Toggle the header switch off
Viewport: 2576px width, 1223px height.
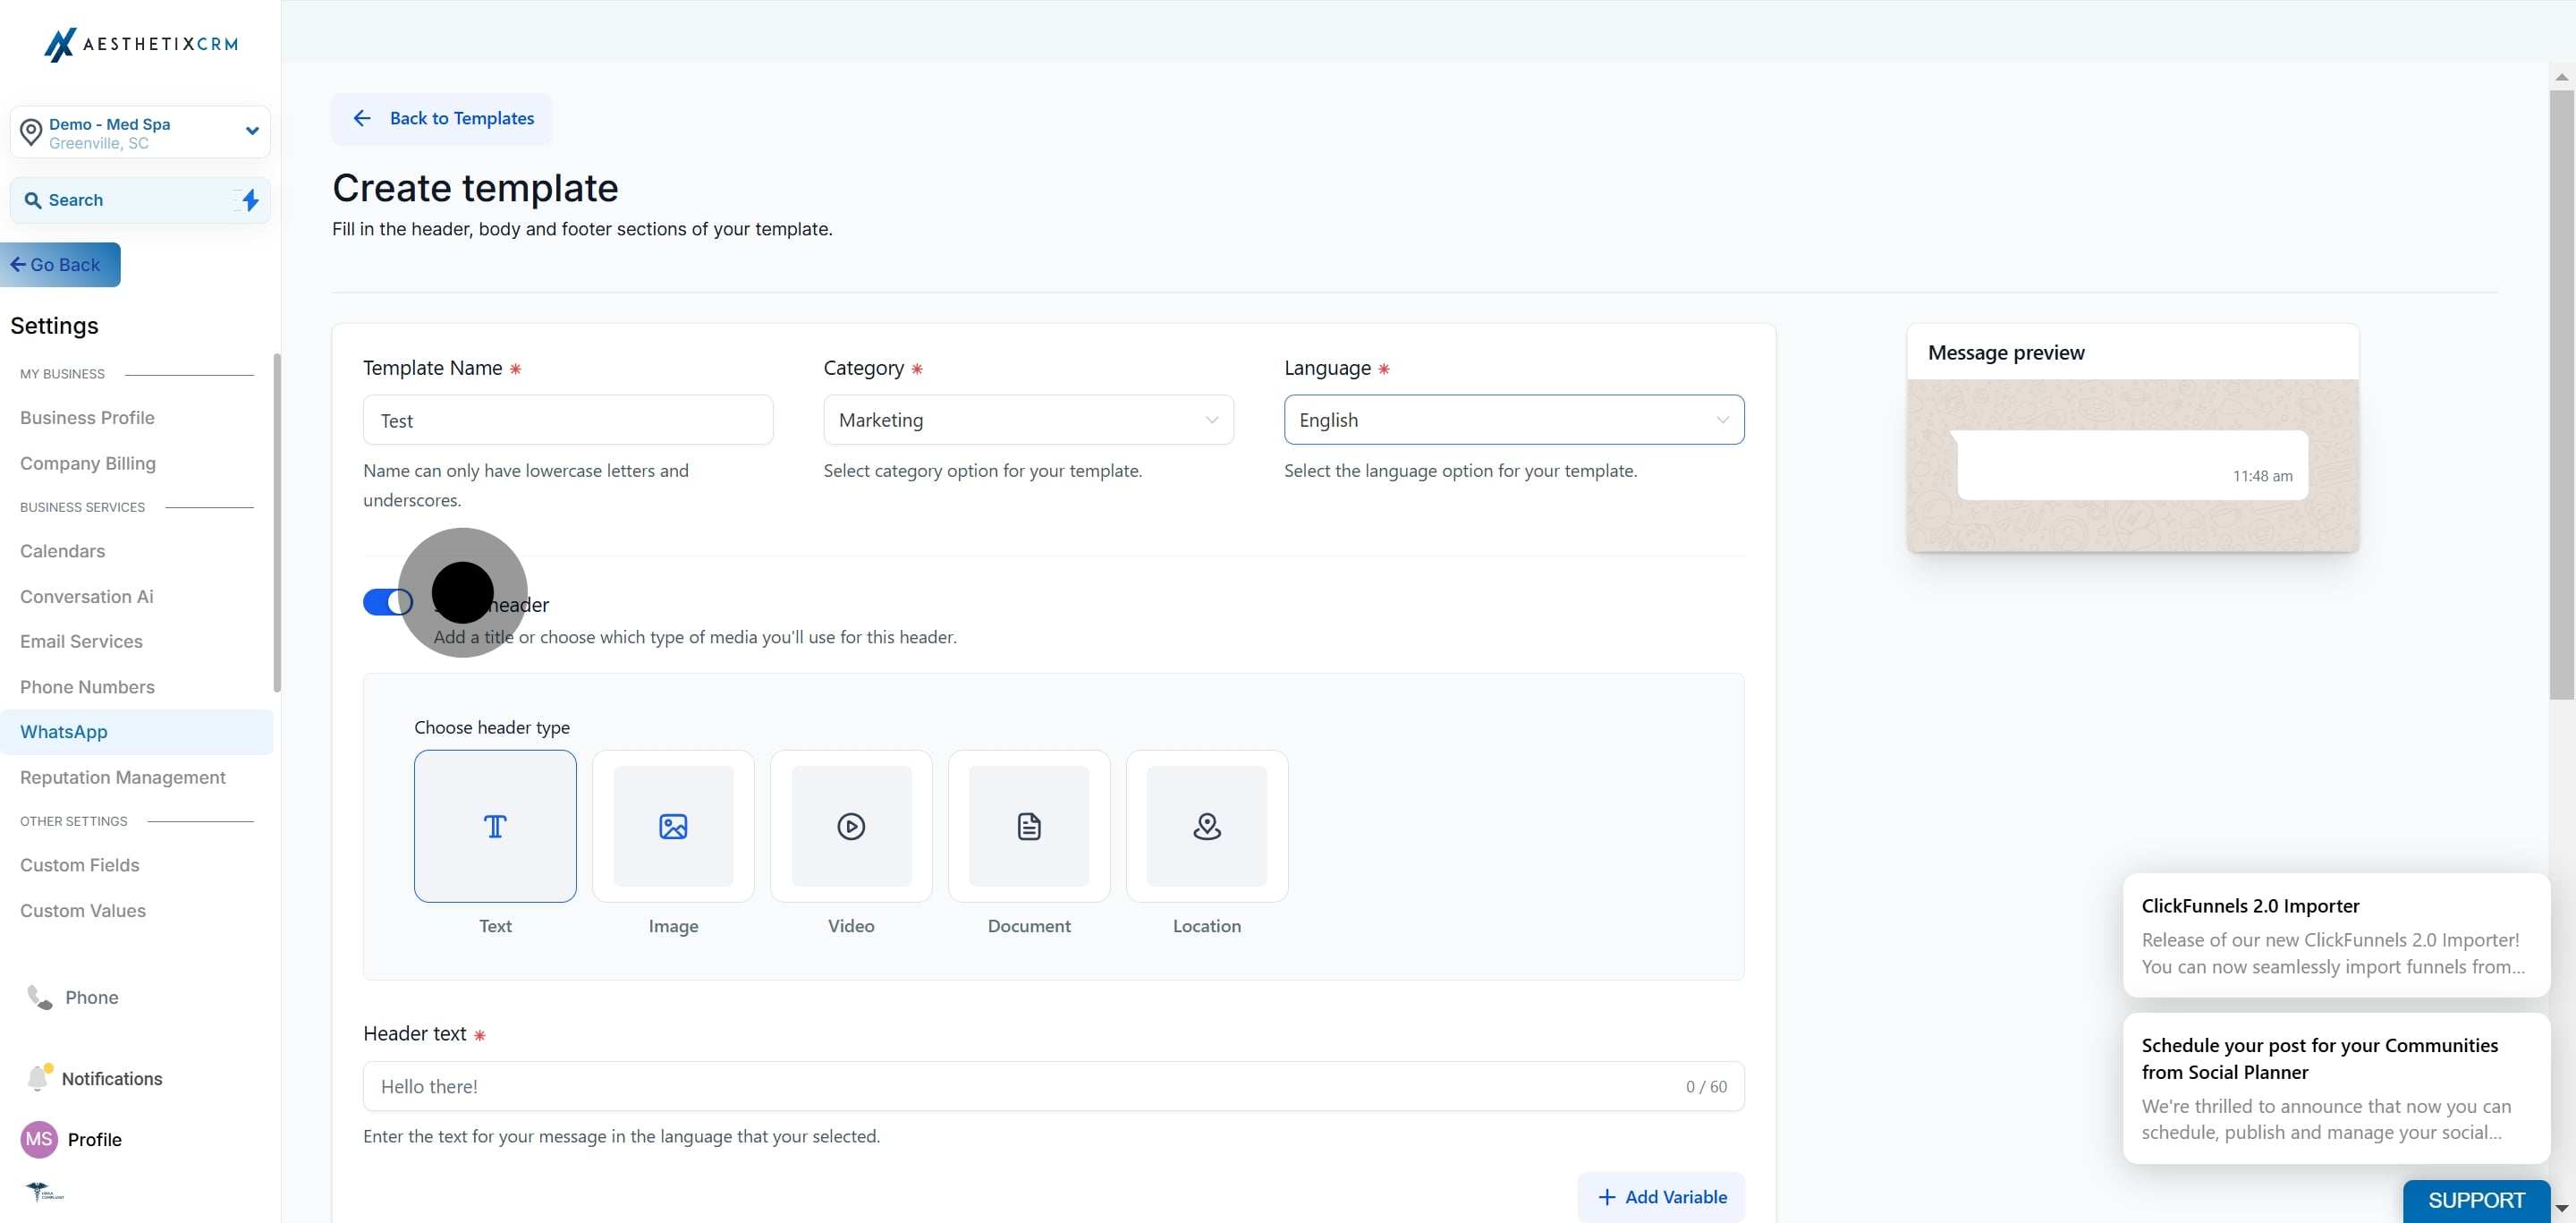[x=388, y=602]
